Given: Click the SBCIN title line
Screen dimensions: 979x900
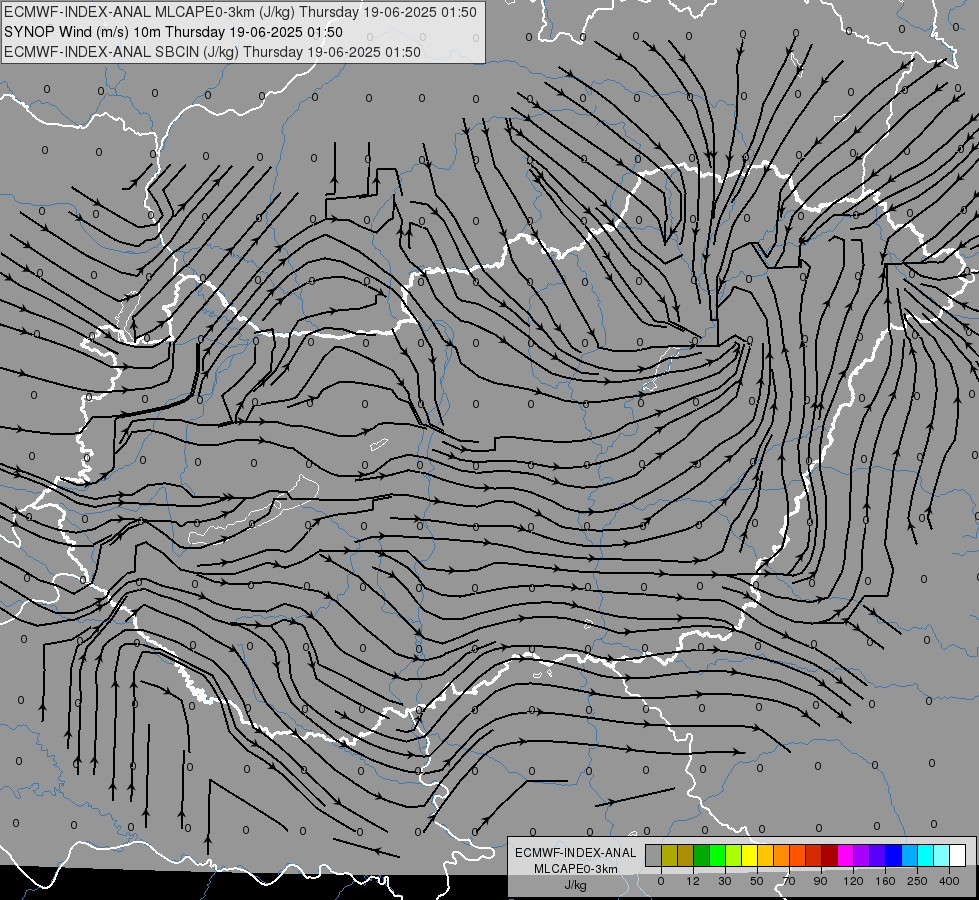Looking at the screenshot, I should pos(212,52).
